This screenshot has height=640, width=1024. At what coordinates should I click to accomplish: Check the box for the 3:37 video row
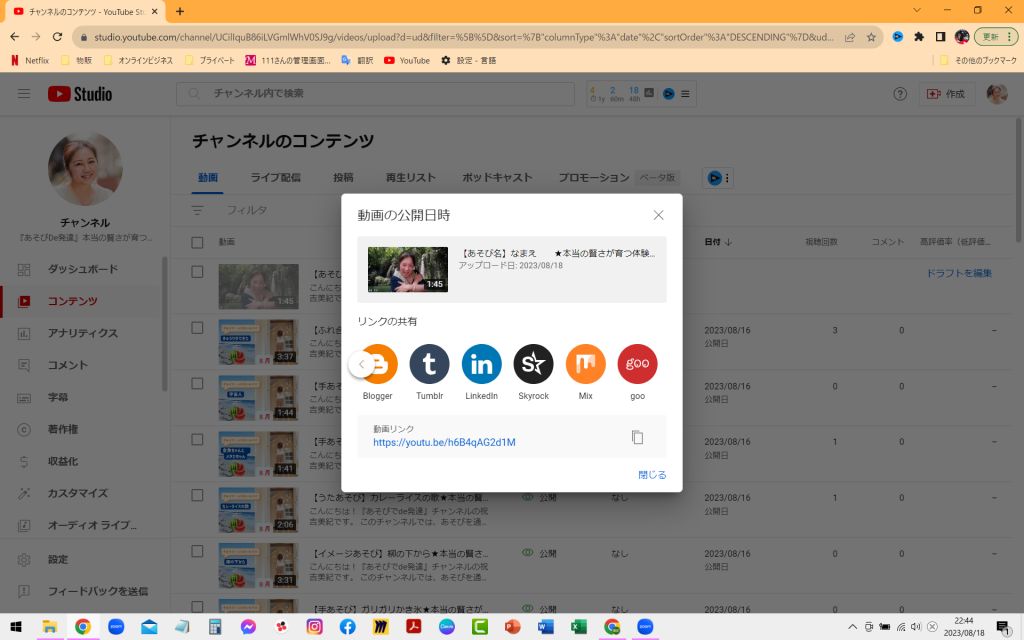coord(197,328)
